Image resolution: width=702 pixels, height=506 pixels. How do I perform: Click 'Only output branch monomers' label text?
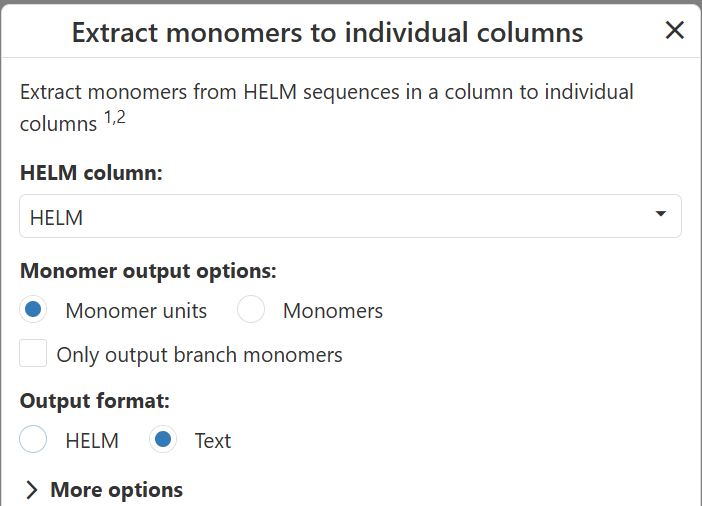click(x=199, y=355)
